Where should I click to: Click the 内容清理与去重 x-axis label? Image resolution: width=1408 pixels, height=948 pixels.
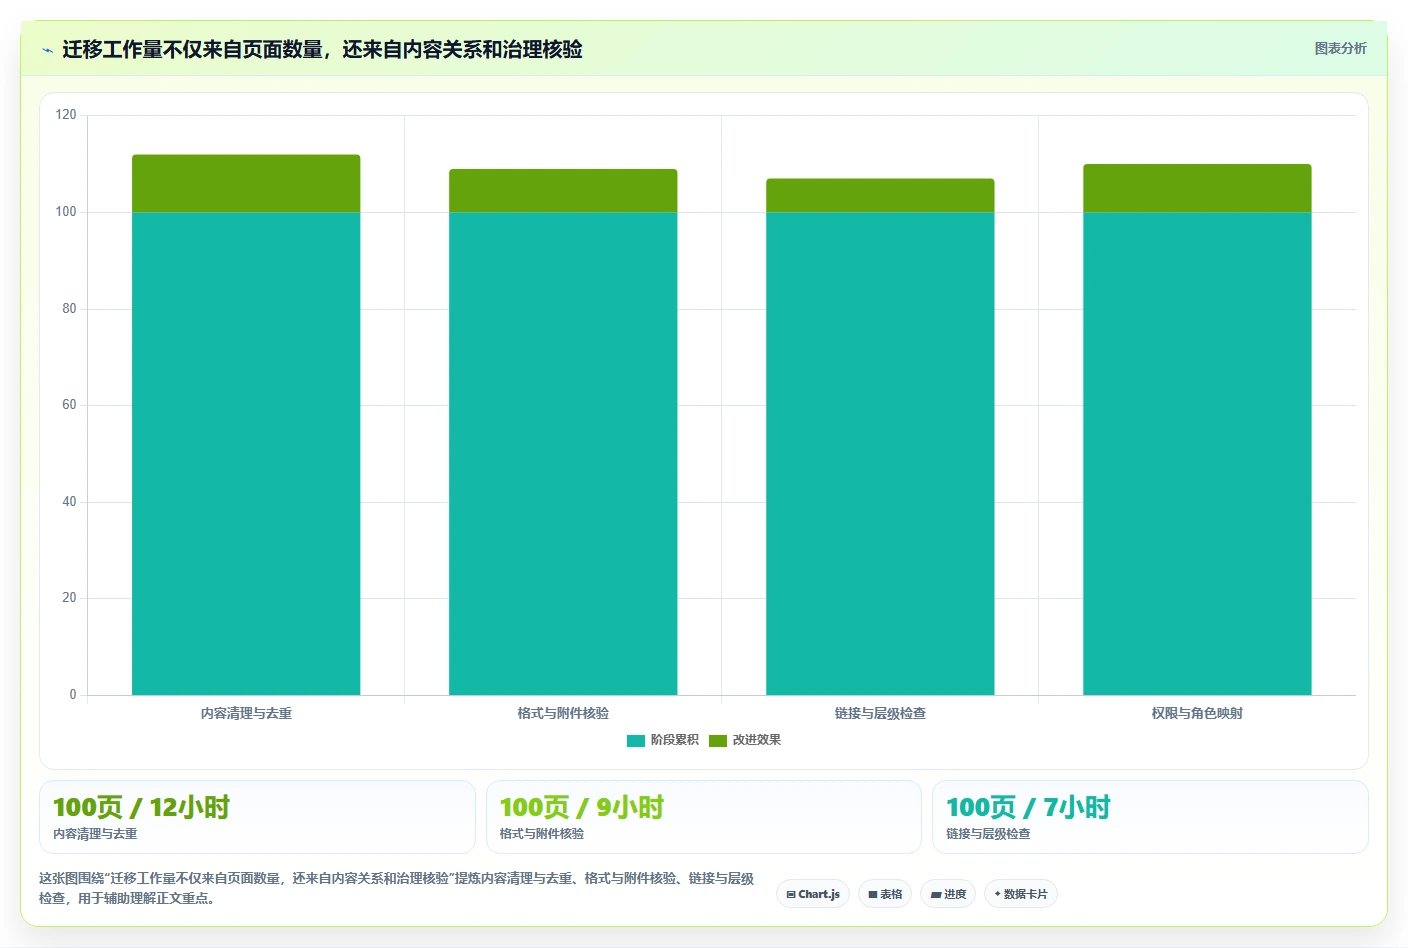pyautogui.click(x=246, y=713)
